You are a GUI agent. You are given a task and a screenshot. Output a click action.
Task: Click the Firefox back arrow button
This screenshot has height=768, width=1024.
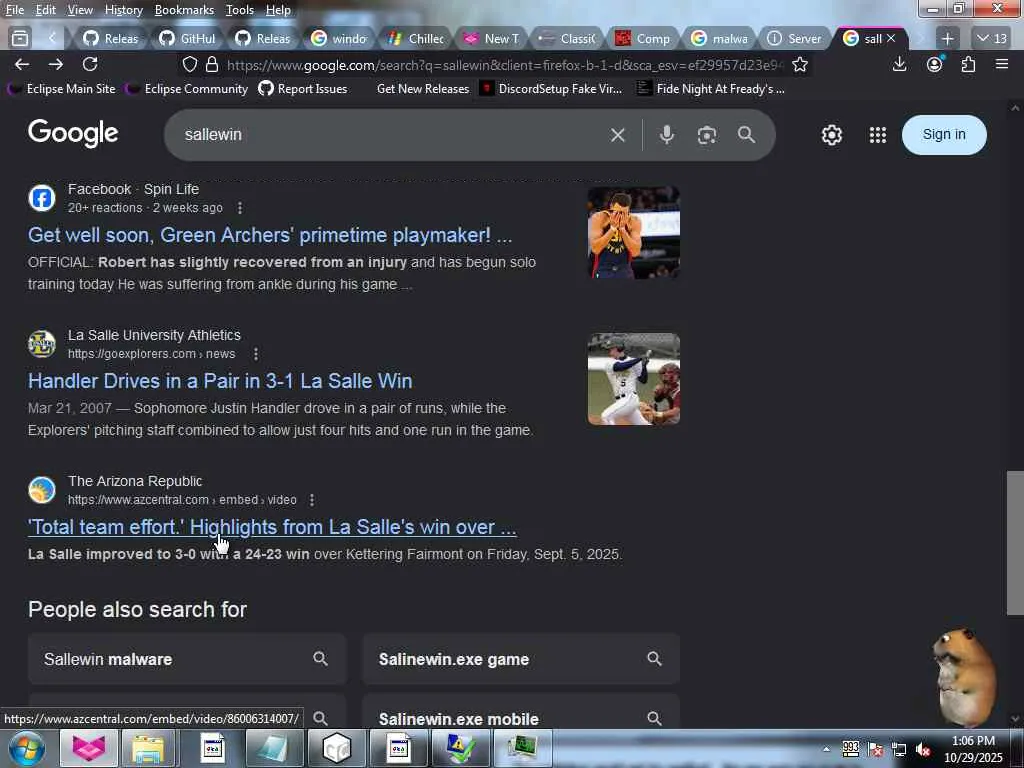[x=22, y=64]
